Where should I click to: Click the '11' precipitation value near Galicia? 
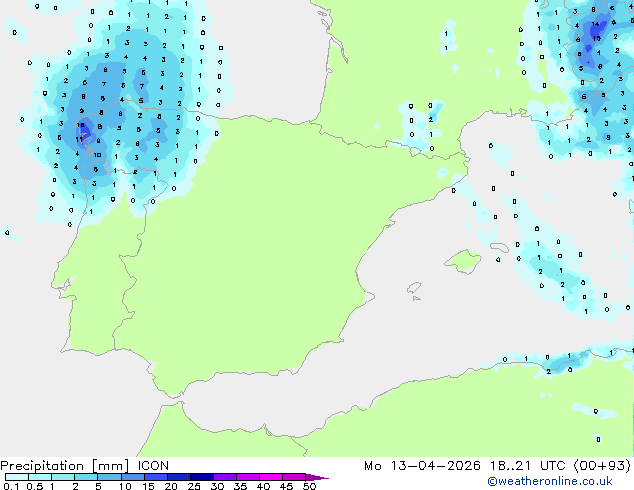pyautogui.click(x=79, y=139)
